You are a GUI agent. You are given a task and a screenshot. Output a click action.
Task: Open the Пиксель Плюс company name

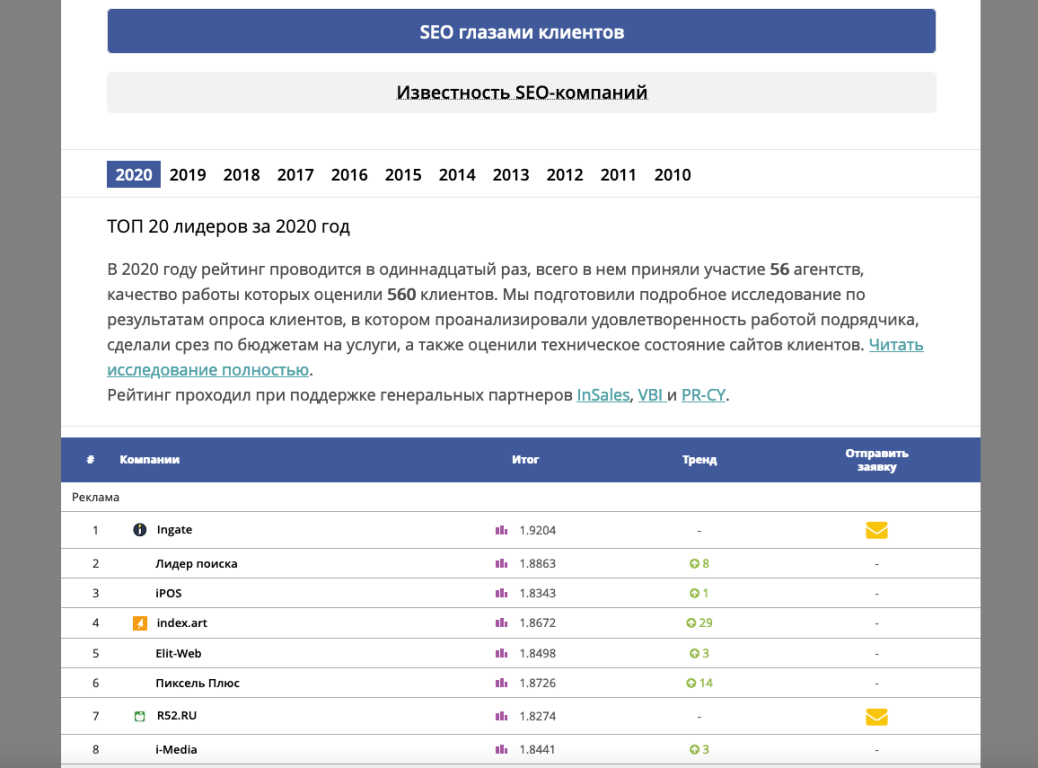[x=198, y=683]
